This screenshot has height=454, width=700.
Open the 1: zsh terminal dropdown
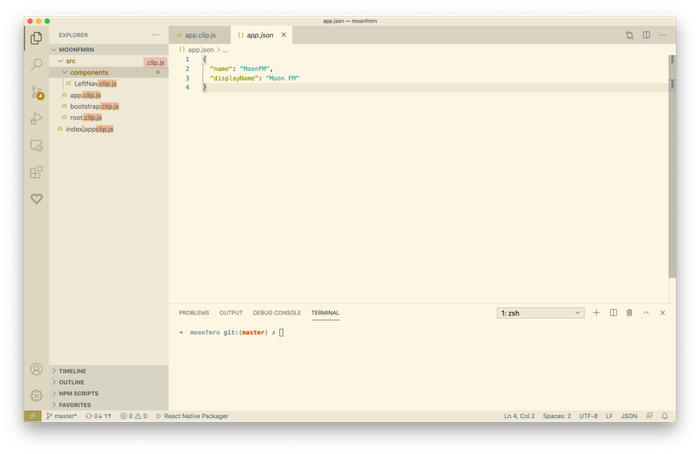(540, 313)
